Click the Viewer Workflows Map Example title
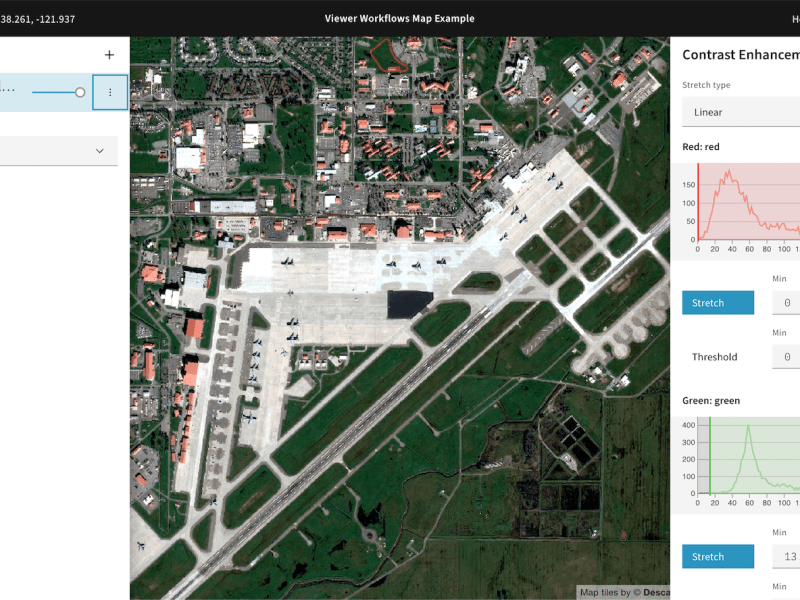The width and height of the screenshot is (800, 600). click(399, 18)
